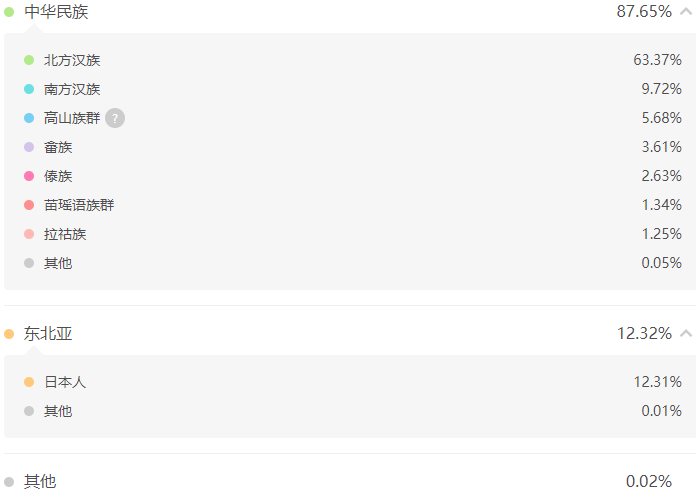Viewport: 696px width, 498px height.
Task: Click the 63.37% value for 北方汉族
Action: [657, 59]
